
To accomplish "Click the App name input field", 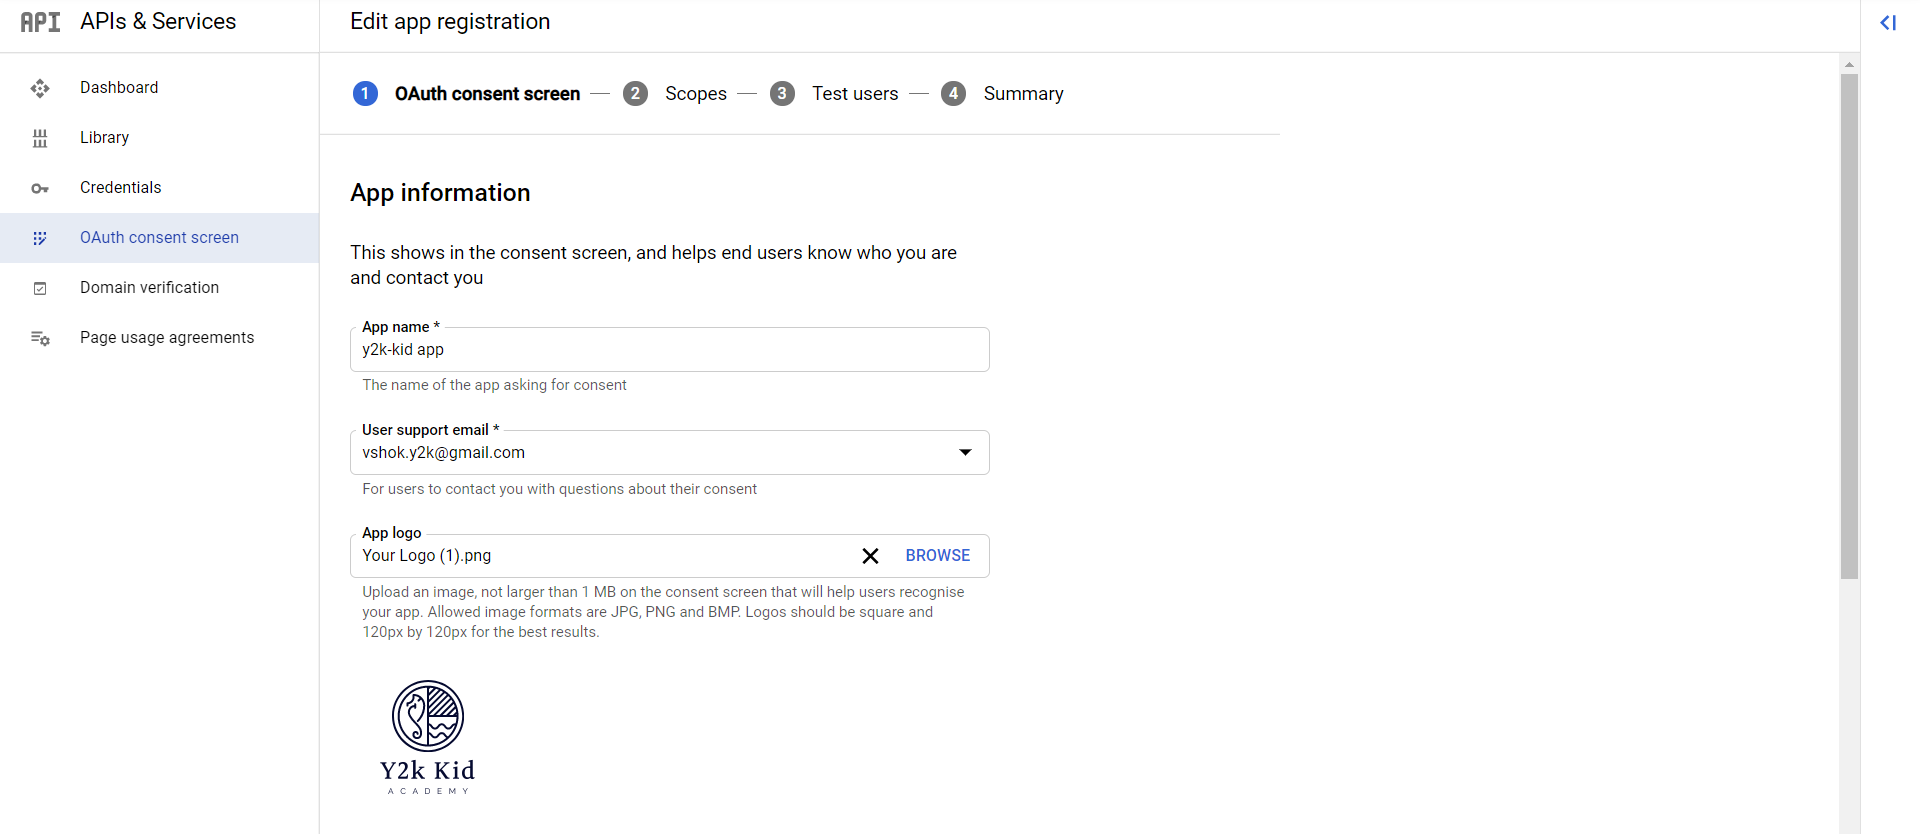I will pyautogui.click(x=670, y=350).
